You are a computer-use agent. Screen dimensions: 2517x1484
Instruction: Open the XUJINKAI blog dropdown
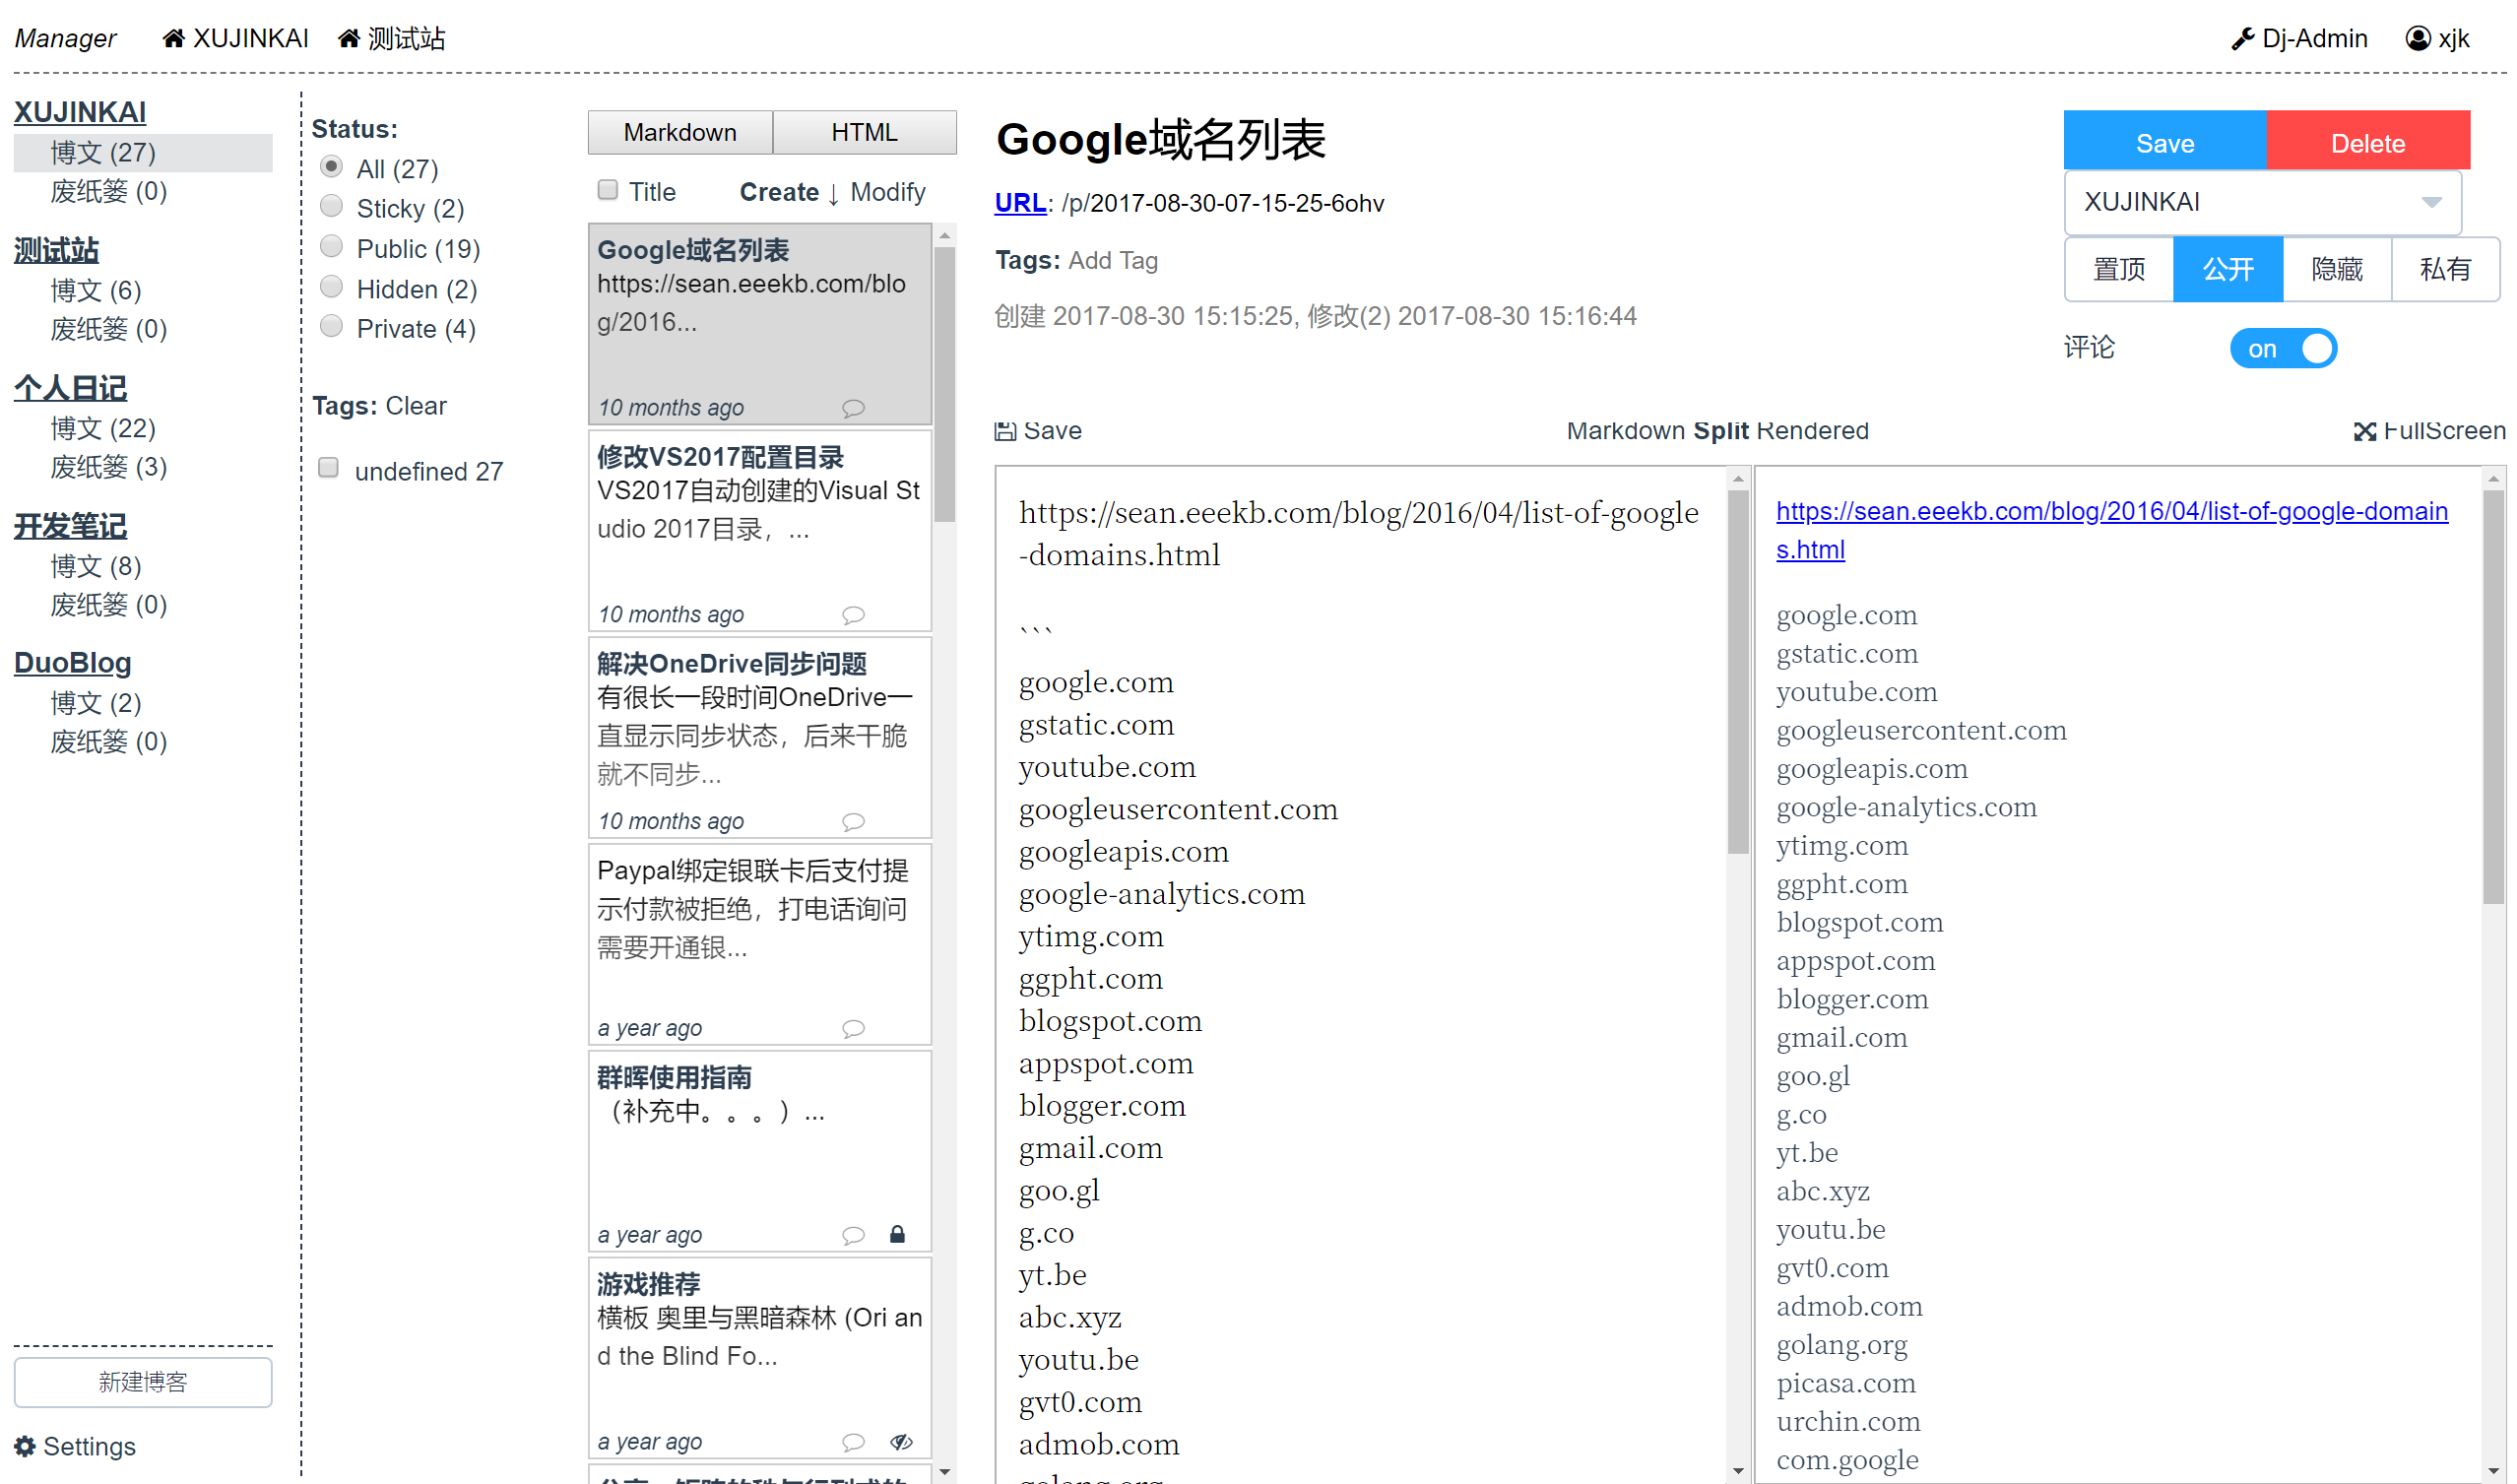point(2261,202)
